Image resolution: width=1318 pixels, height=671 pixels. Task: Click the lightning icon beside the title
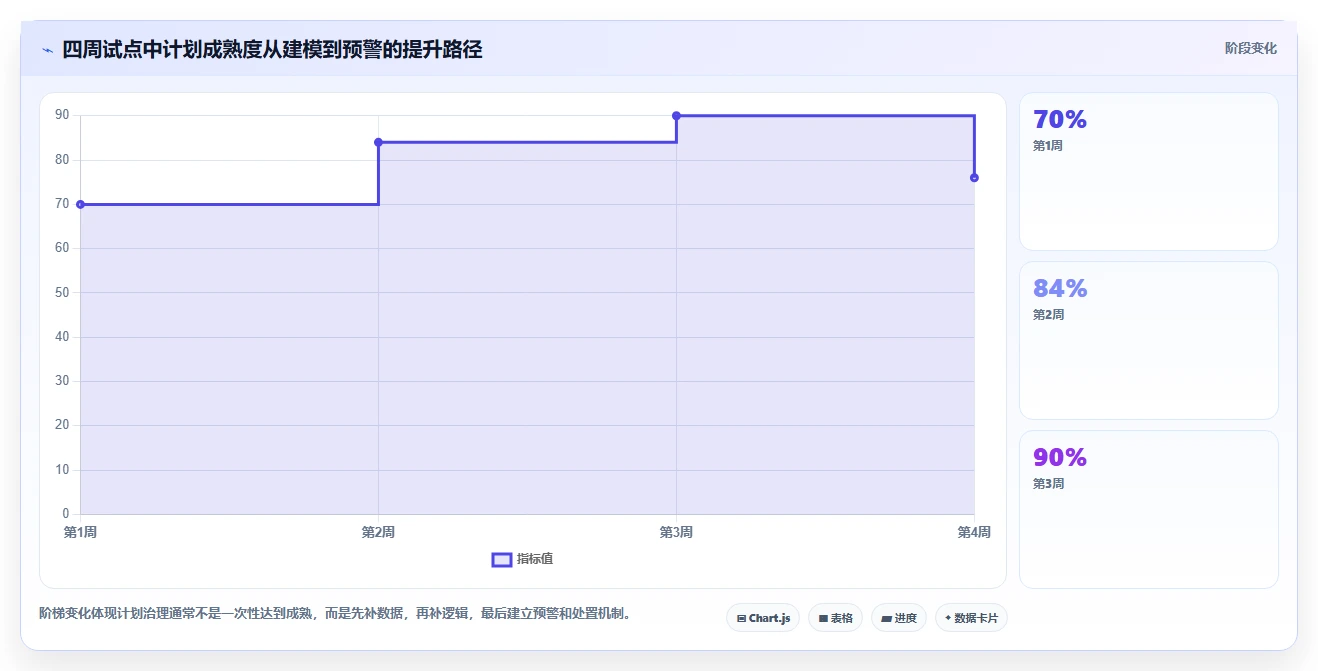pyautogui.click(x=48, y=50)
